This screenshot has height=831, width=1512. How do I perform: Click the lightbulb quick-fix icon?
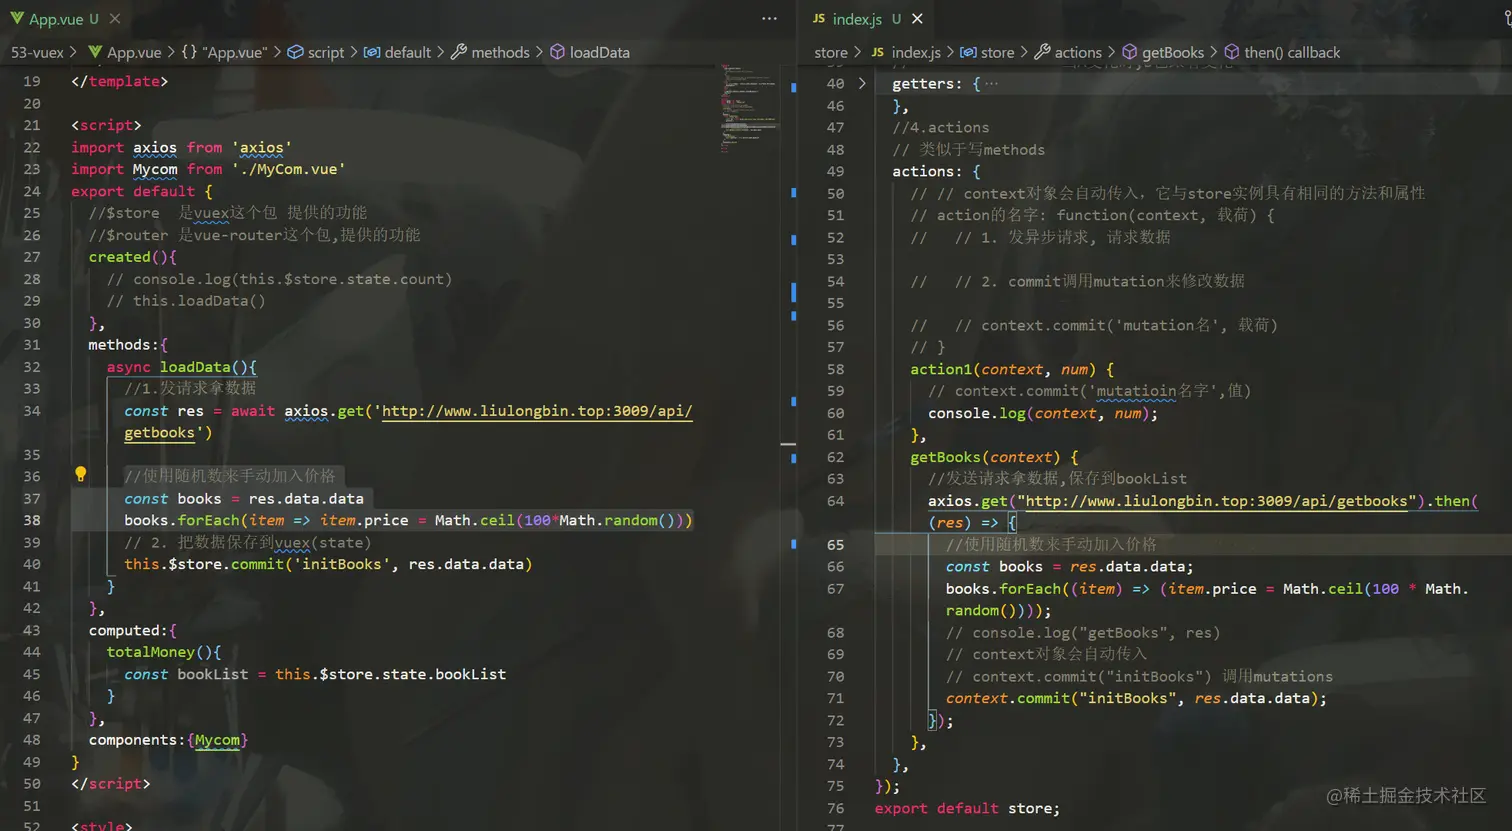(81, 475)
